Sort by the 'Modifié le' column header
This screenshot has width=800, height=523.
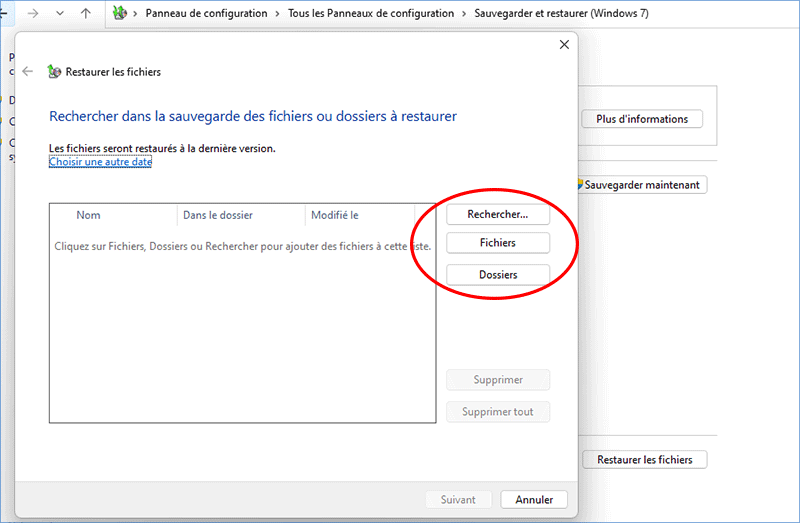[x=360, y=215]
